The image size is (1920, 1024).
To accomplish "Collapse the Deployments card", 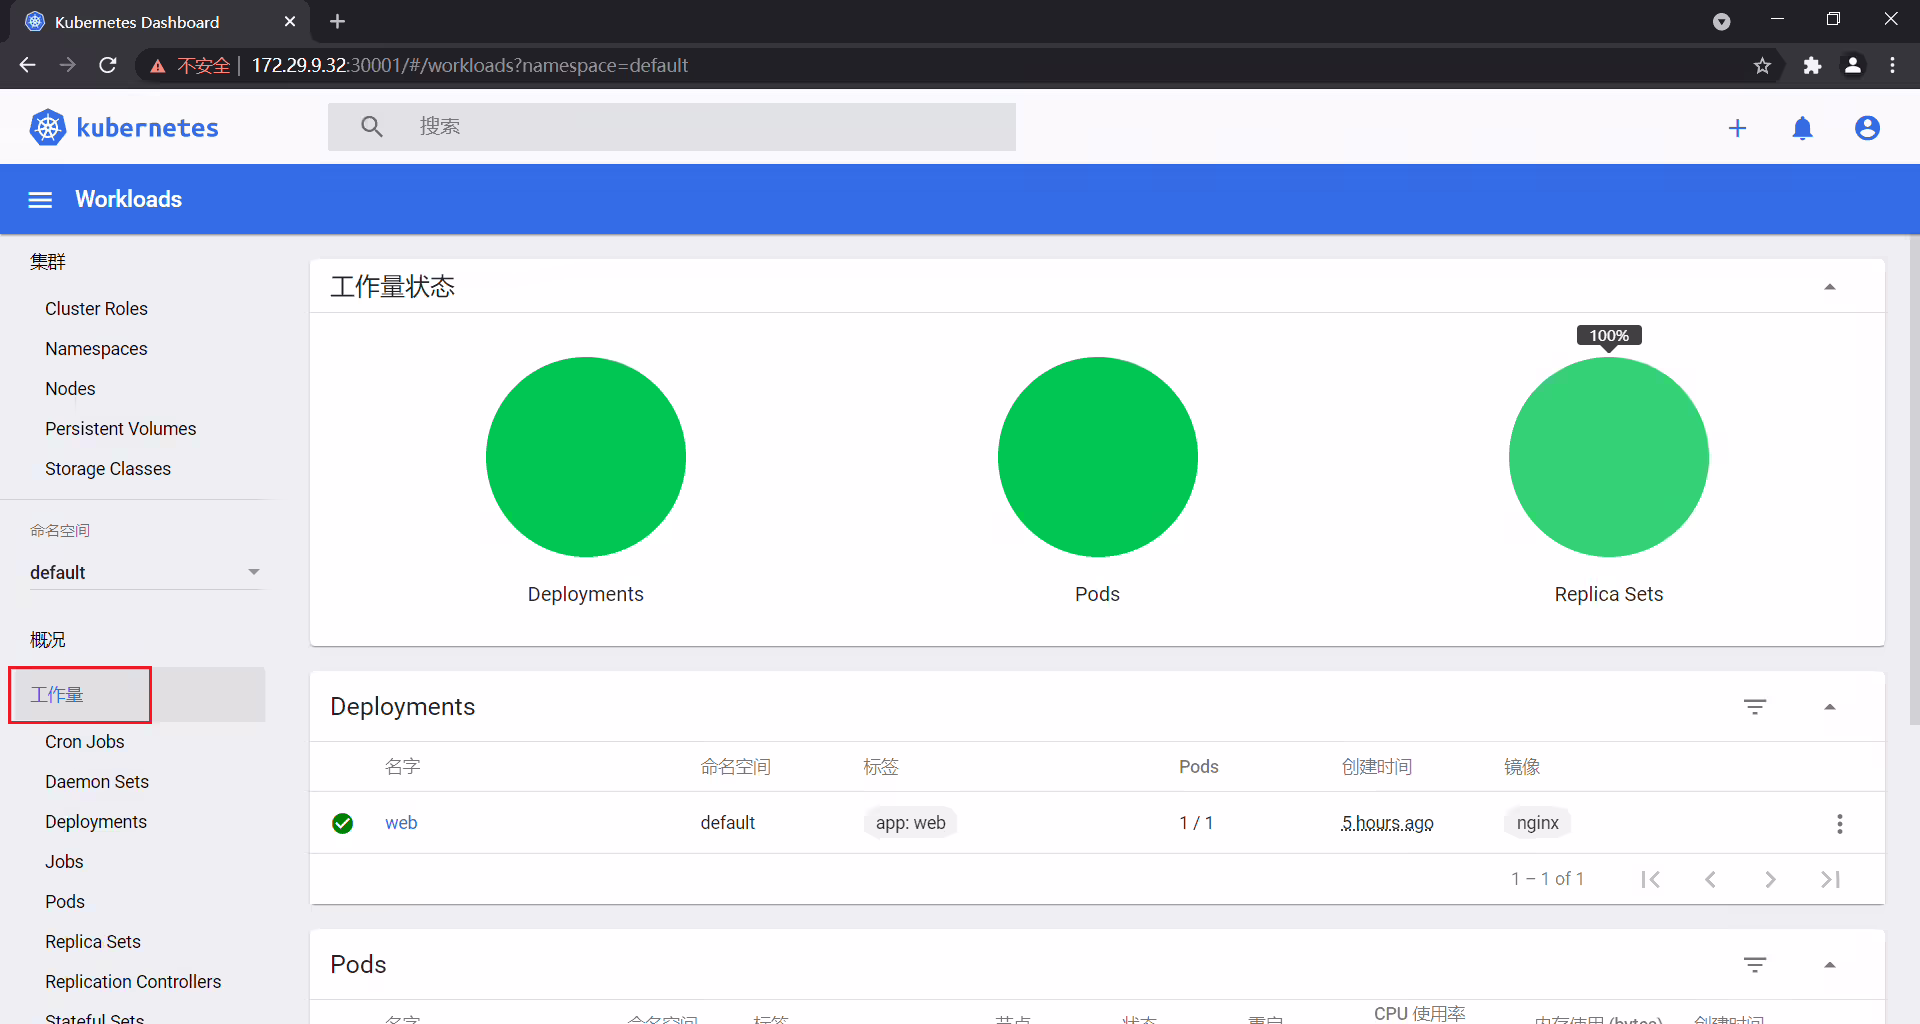I will [1830, 707].
